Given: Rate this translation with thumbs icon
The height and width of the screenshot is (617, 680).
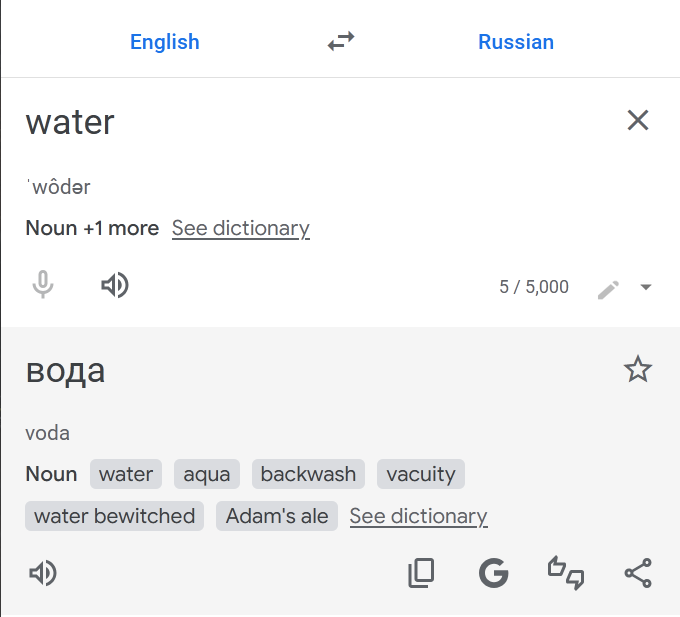Looking at the screenshot, I should 565,573.
